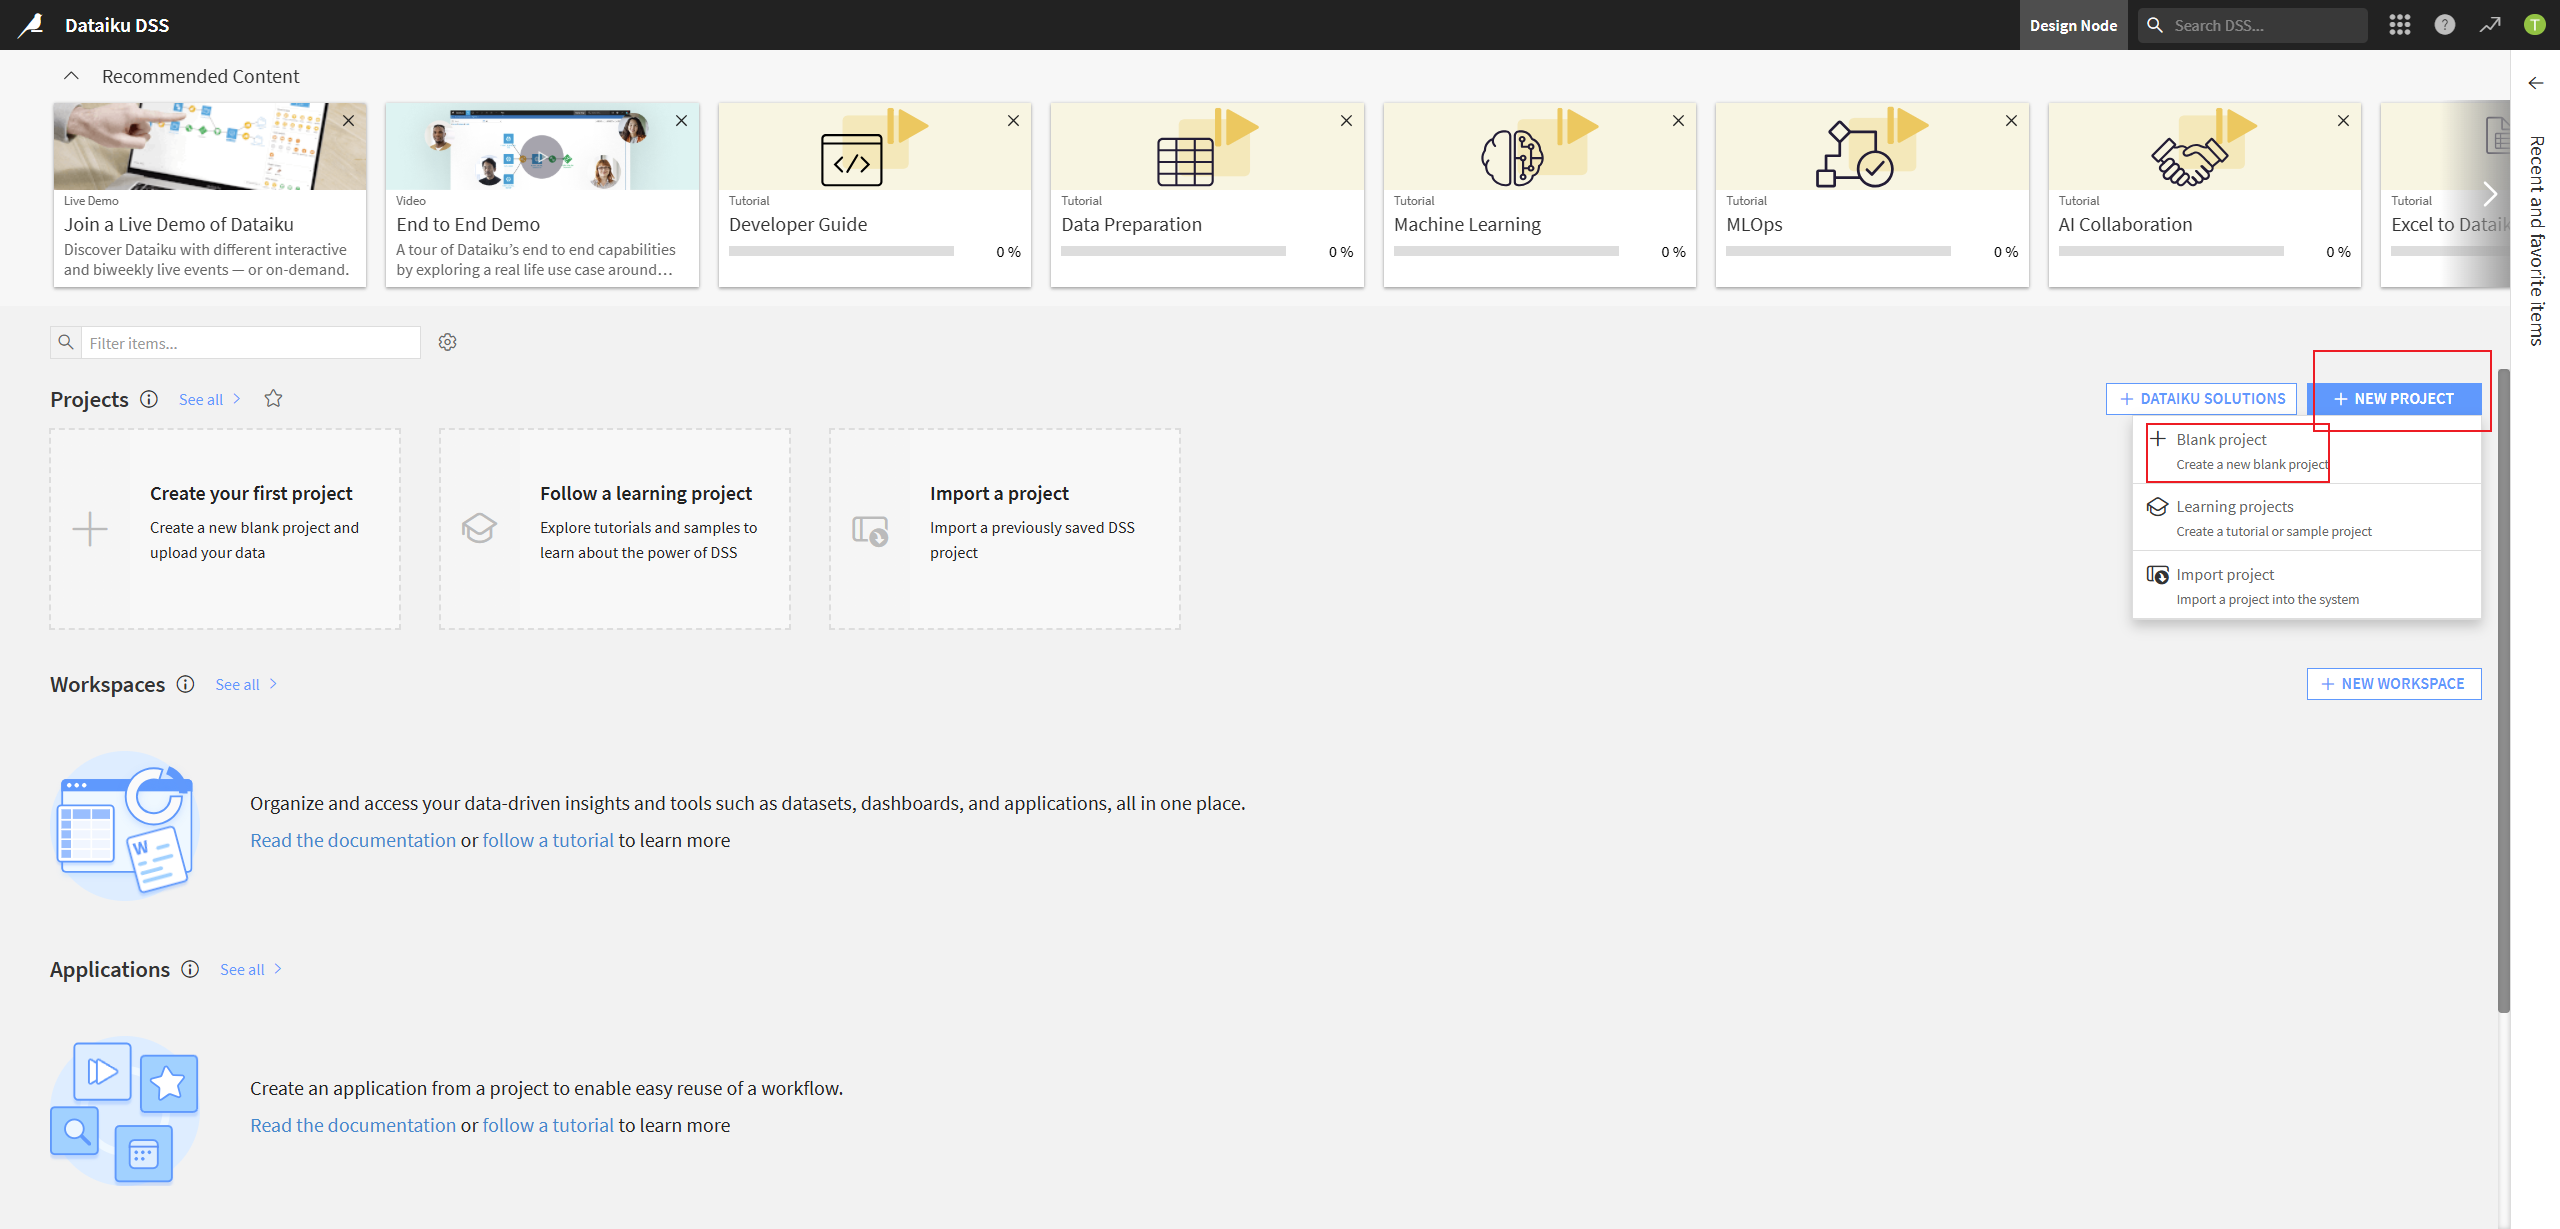Dismiss the AI Collaboration tutorial card
The height and width of the screenshot is (1229, 2560).
pos(2343,120)
